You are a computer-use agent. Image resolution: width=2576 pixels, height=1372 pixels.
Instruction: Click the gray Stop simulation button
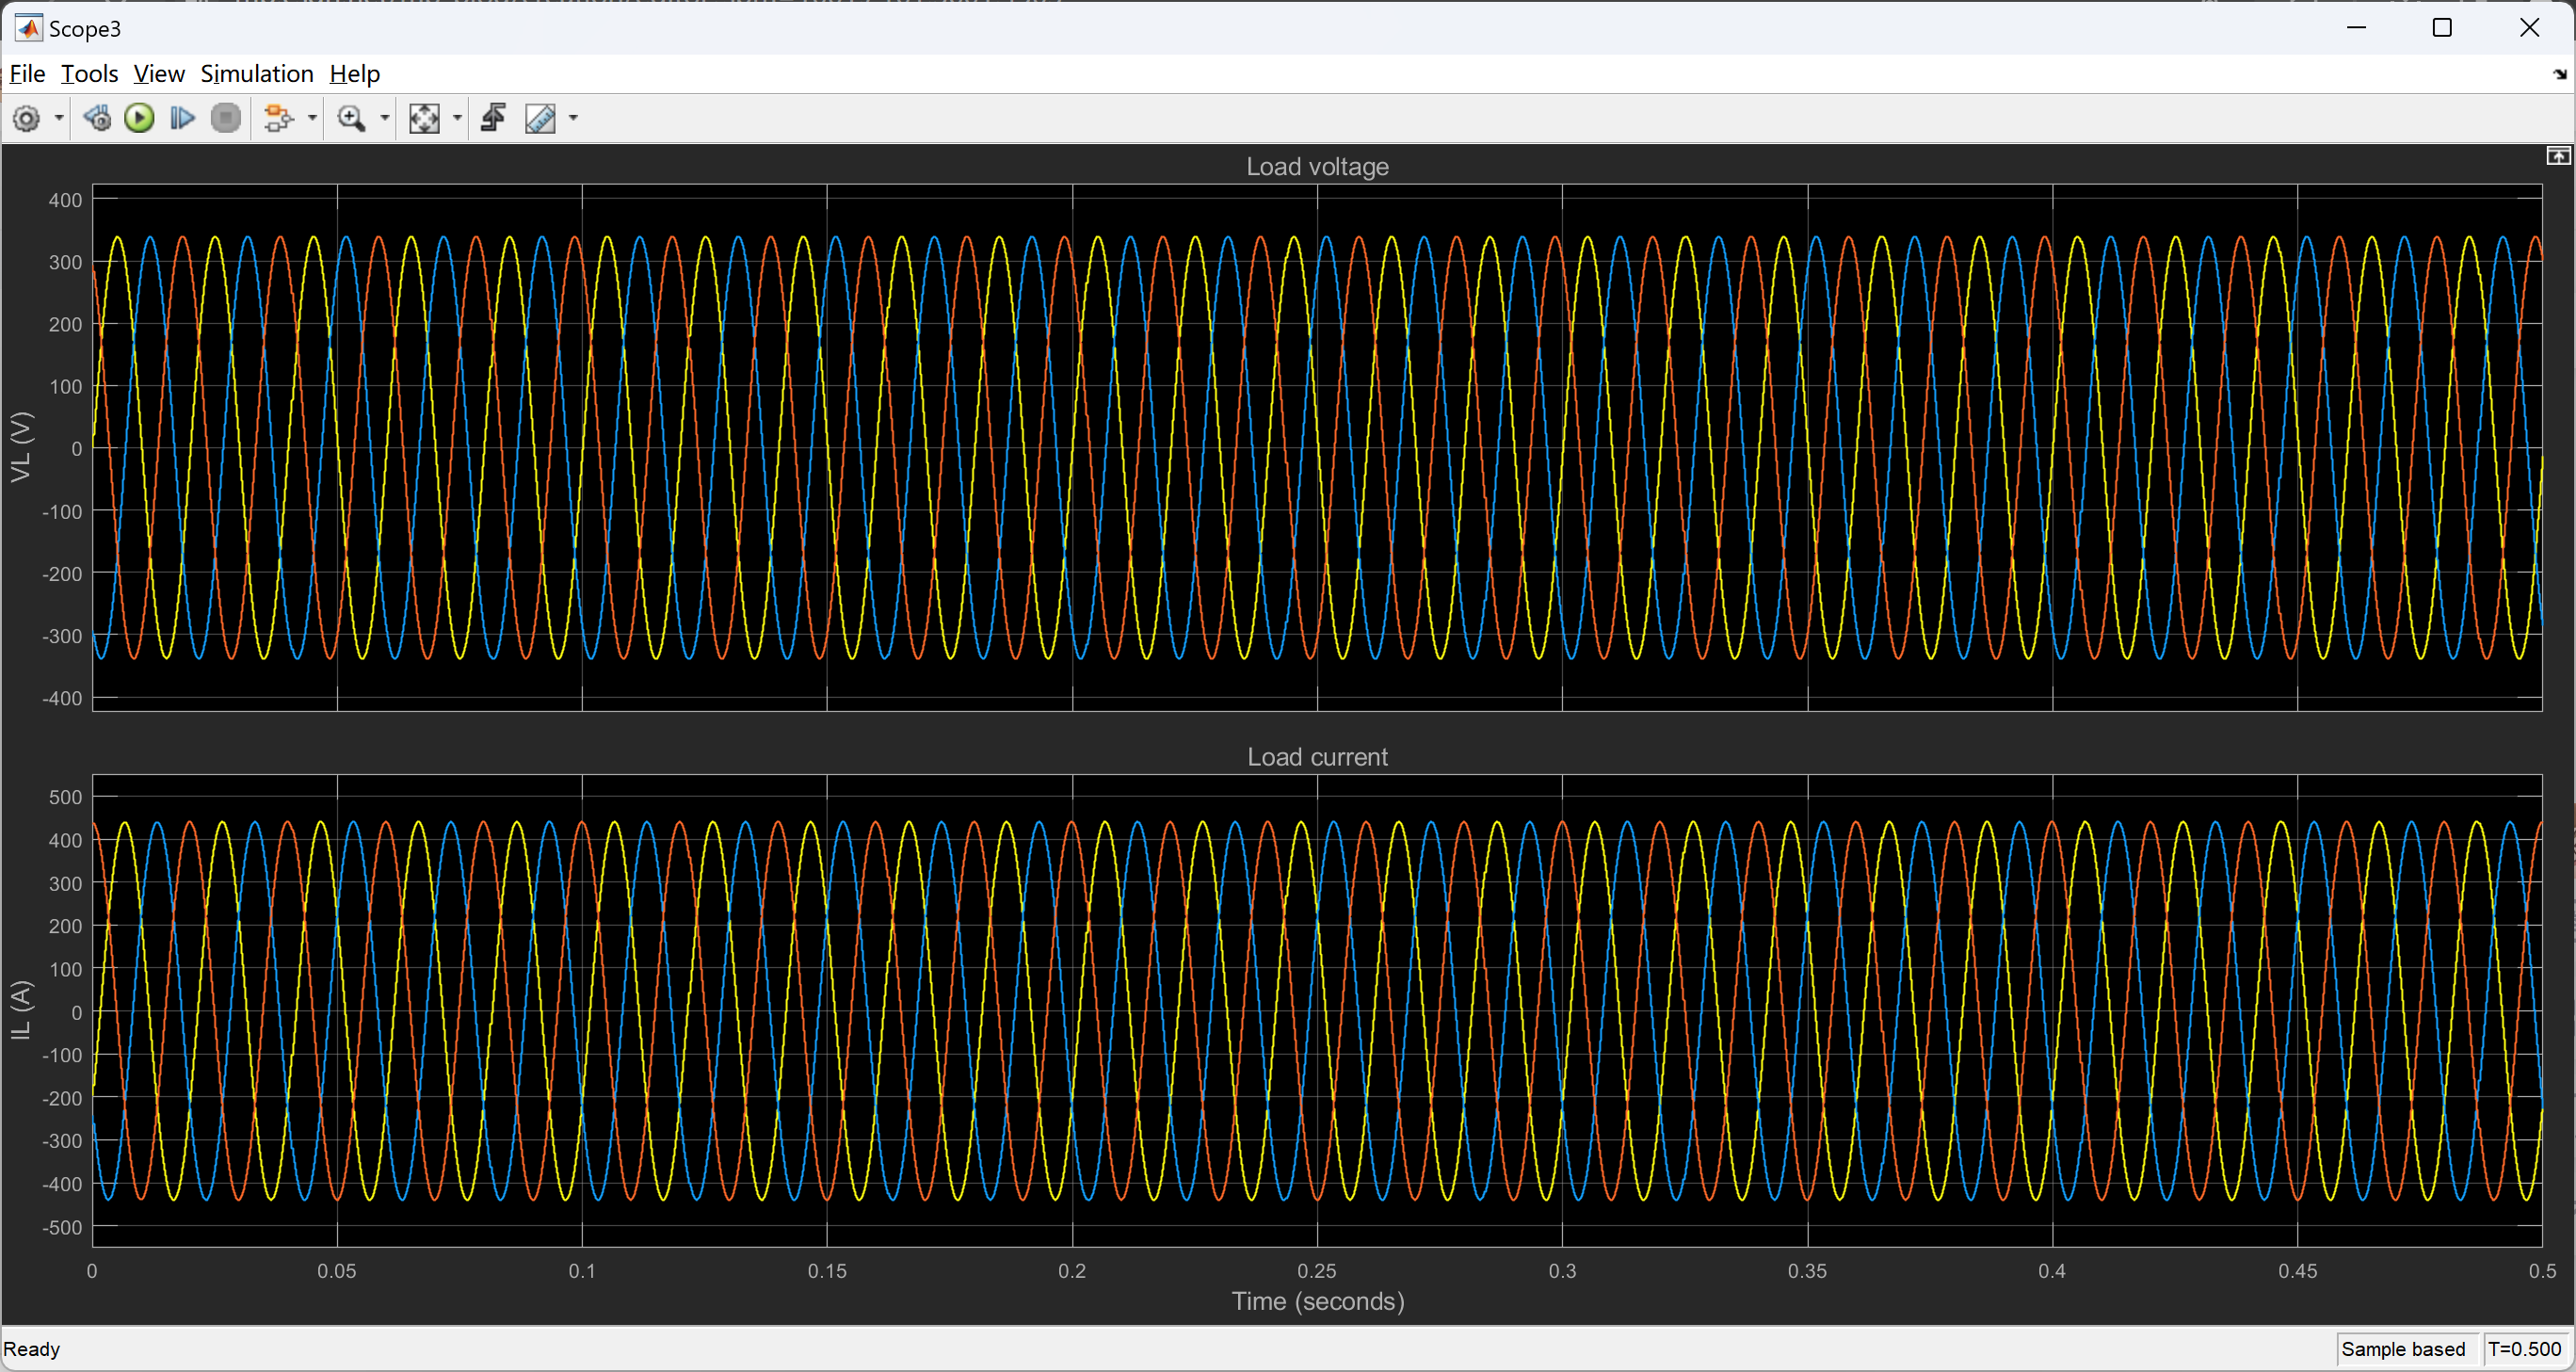227,119
